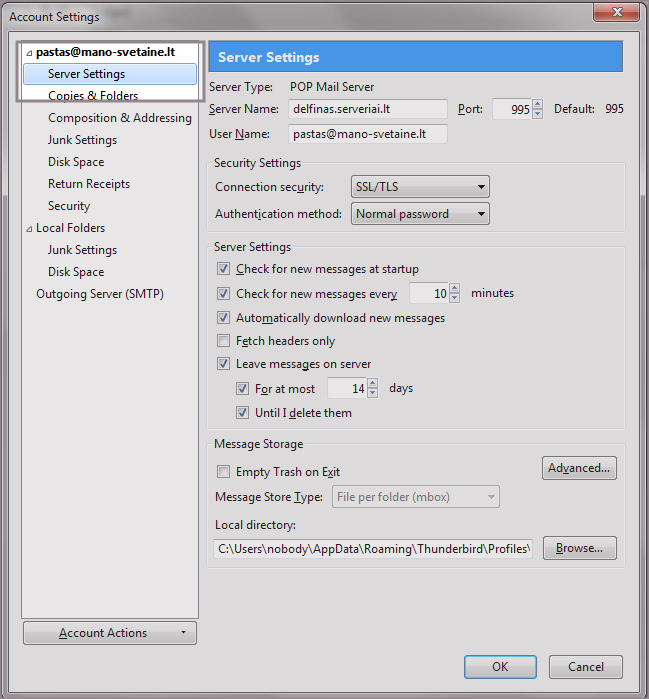Enable Empty Trash on Exit checkbox
The image size is (649, 699).
click(224, 472)
